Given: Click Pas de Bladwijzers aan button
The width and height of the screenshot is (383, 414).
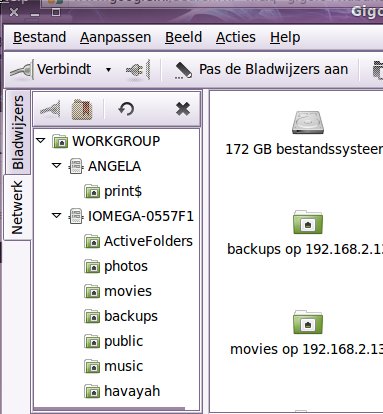Looking at the screenshot, I should click(261, 70).
